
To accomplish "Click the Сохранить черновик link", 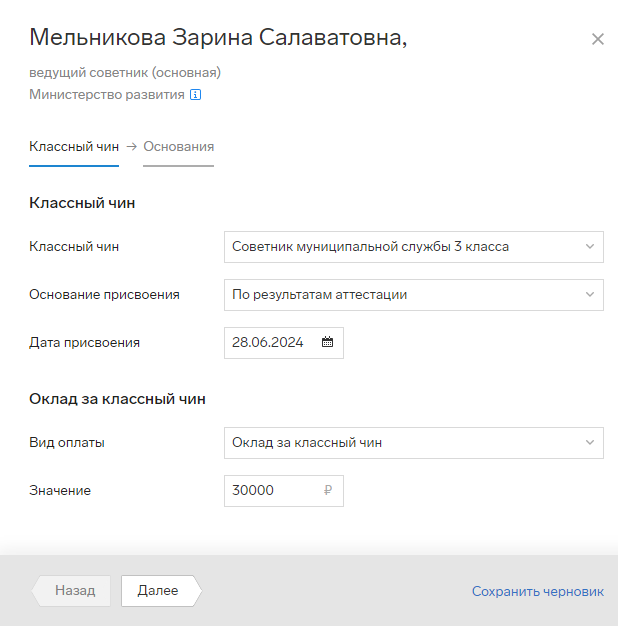I will pyautogui.click(x=538, y=591).
